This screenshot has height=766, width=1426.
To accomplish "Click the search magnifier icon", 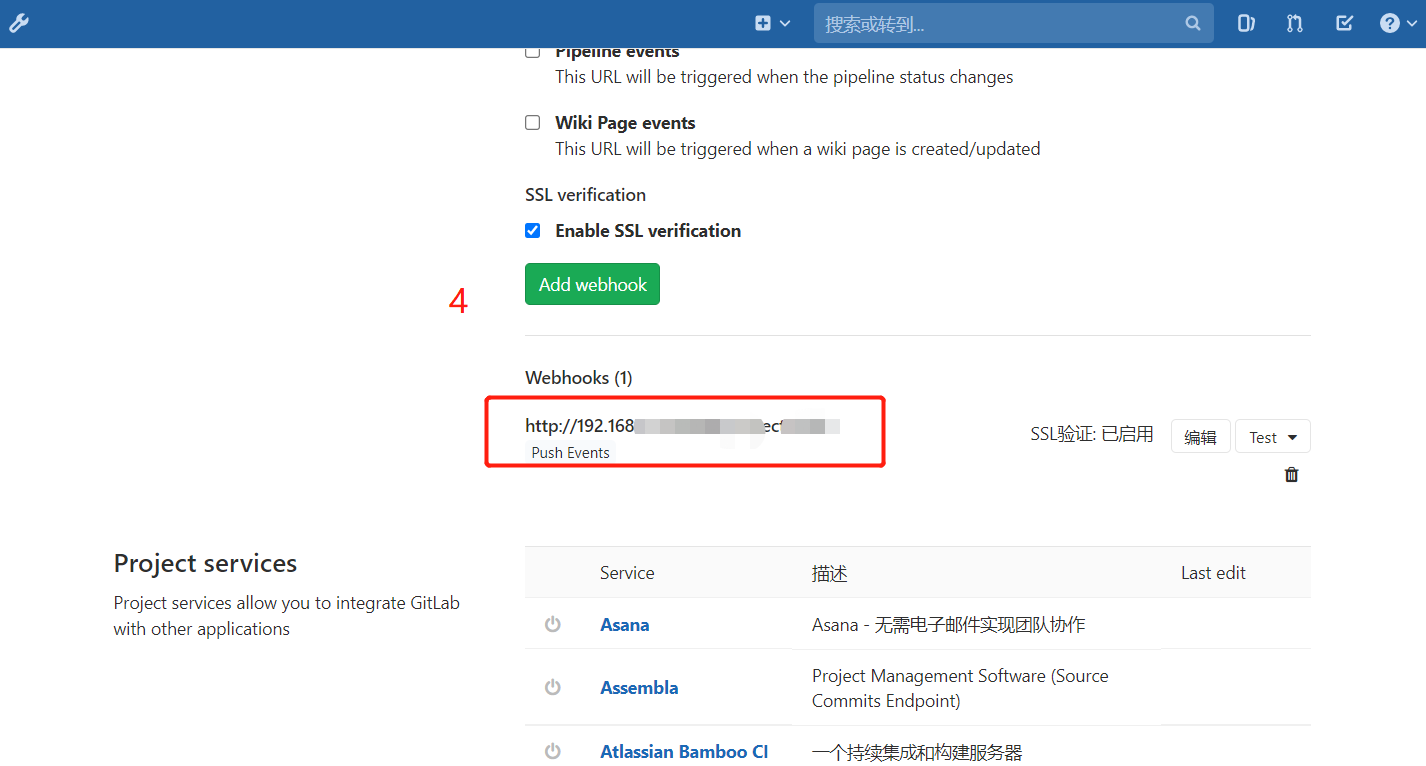I will [1192, 23].
